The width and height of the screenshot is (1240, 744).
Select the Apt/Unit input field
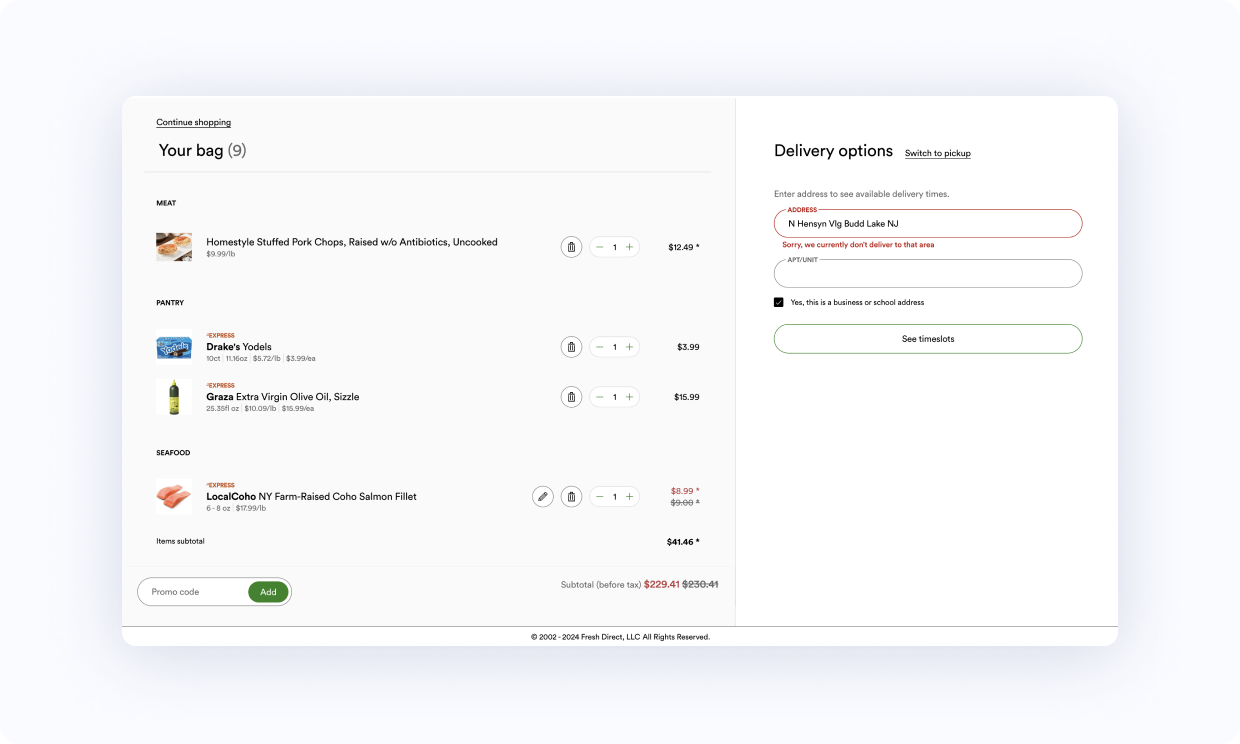[x=927, y=274]
